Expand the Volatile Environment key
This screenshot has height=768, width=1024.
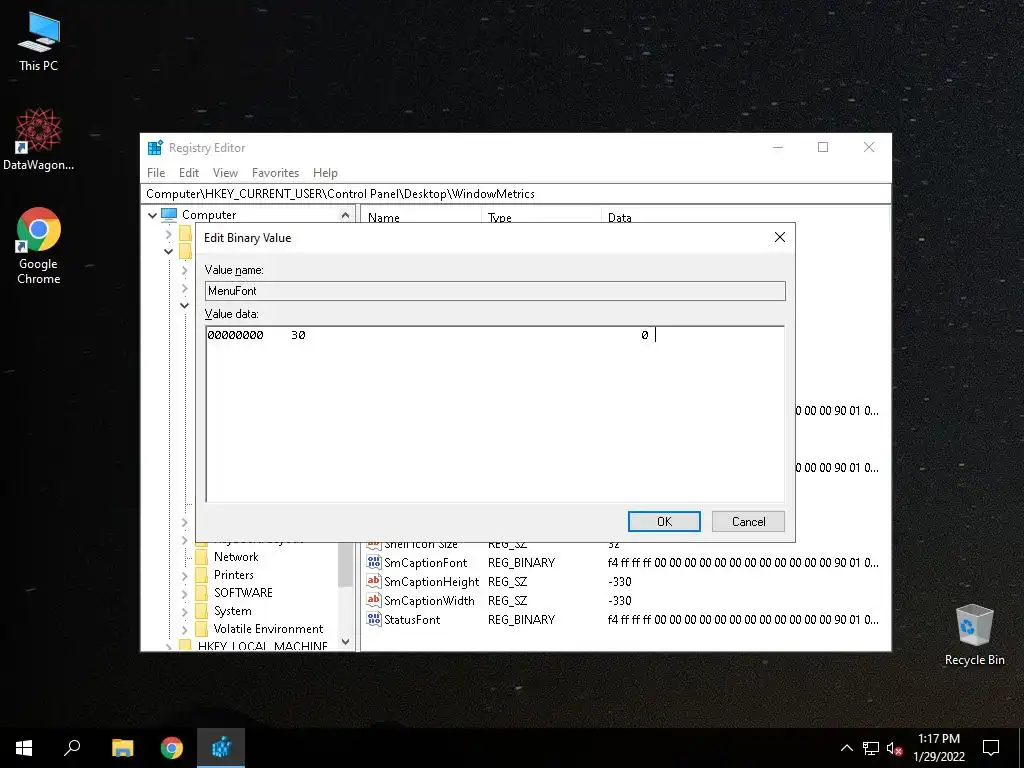pos(184,629)
